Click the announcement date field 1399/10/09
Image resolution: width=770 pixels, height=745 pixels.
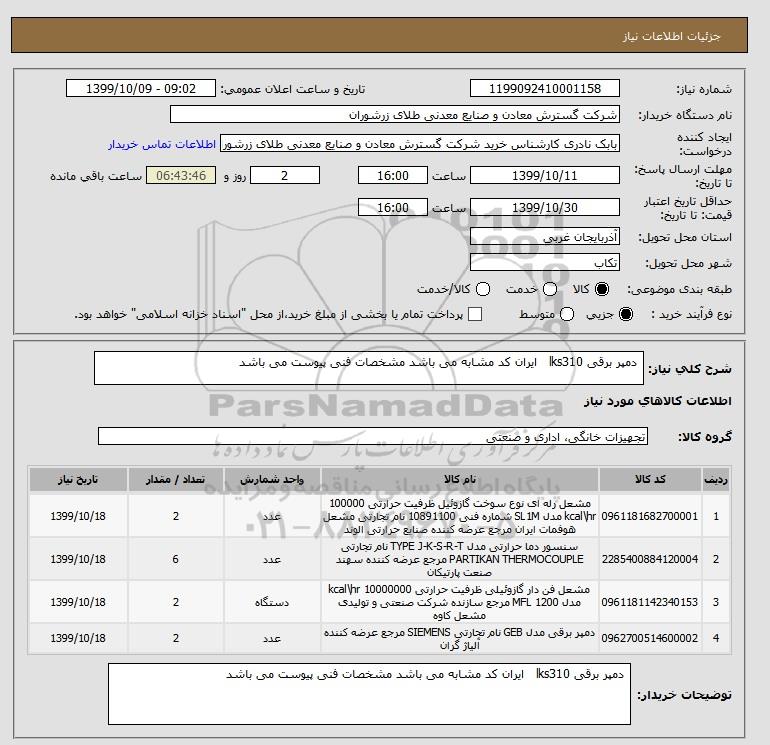140,88
